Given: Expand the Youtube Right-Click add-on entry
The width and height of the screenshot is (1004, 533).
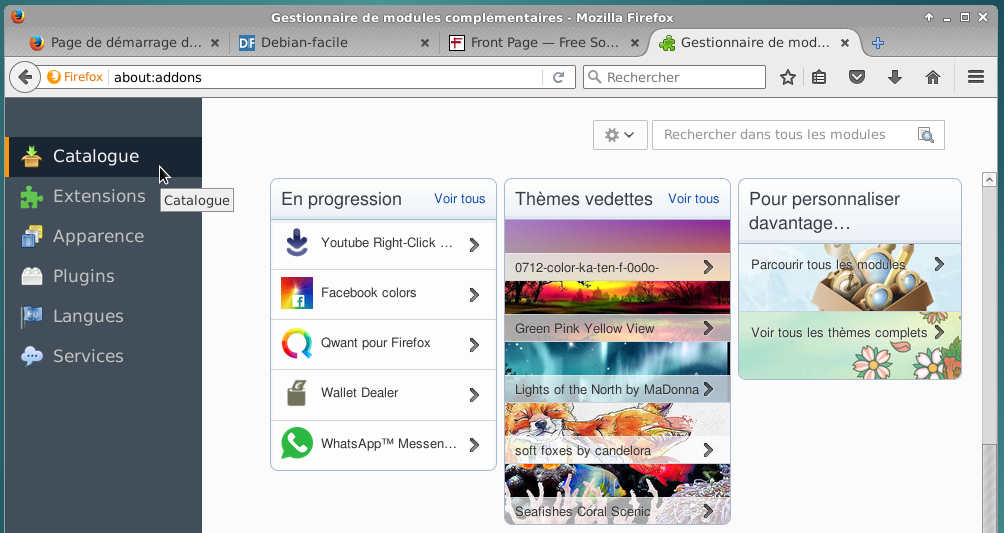Looking at the screenshot, I should 474,244.
